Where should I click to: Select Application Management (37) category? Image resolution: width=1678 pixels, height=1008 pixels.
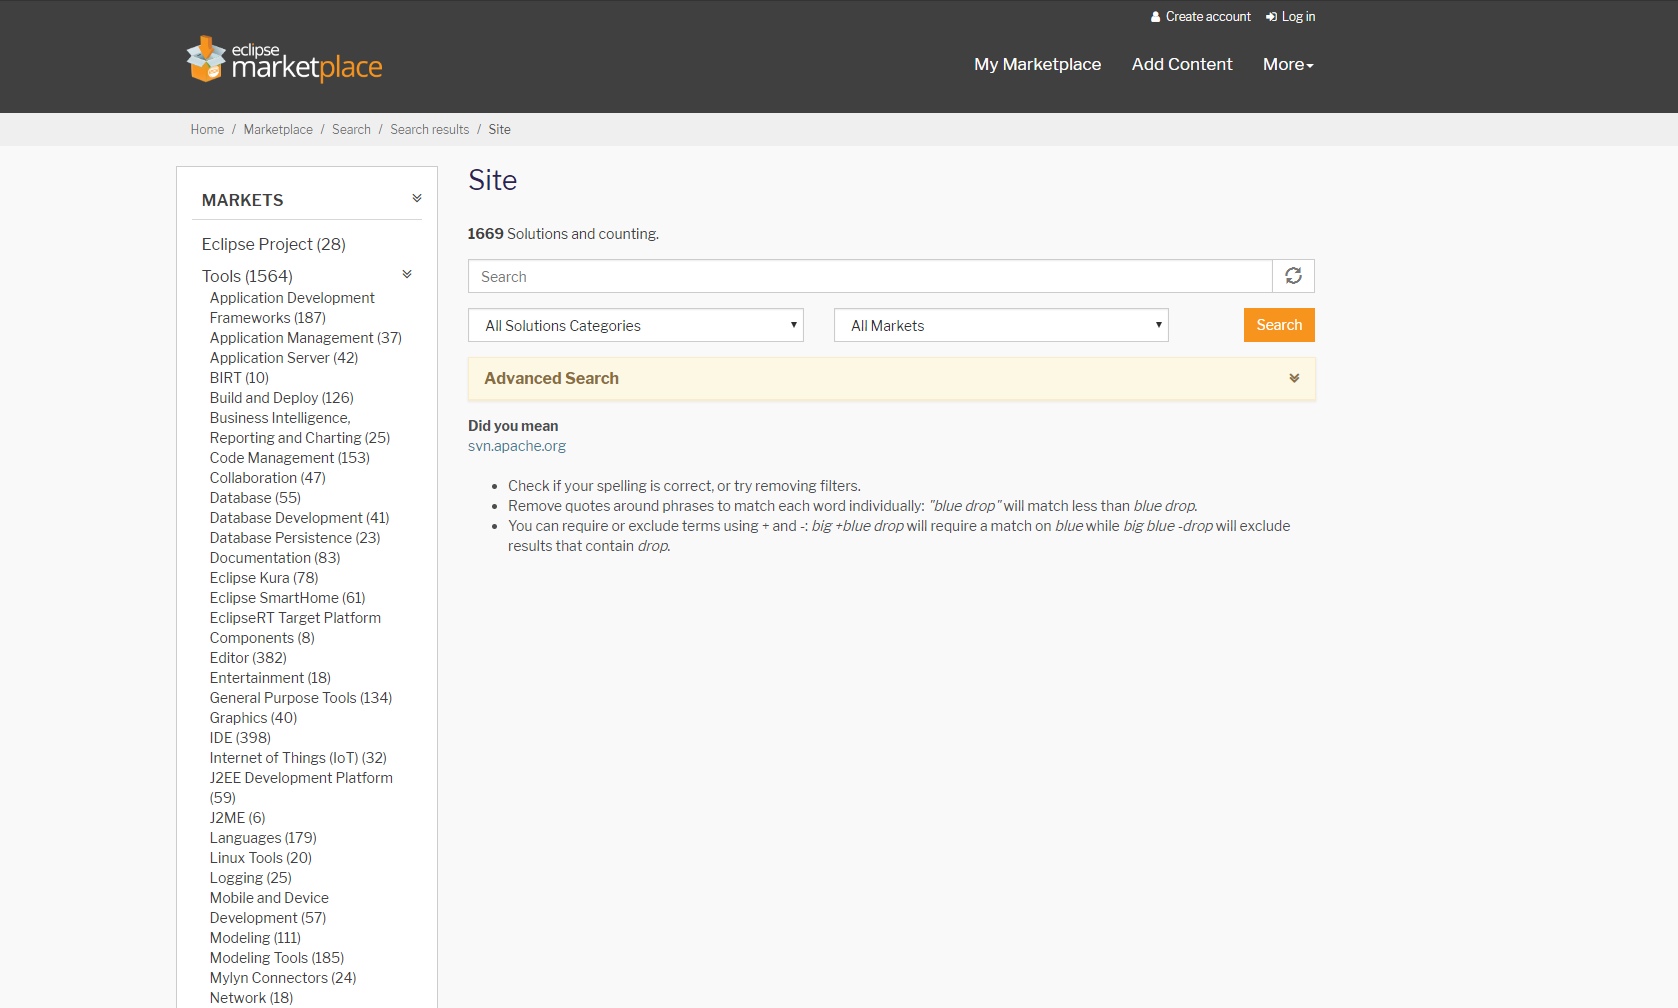pos(306,338)
